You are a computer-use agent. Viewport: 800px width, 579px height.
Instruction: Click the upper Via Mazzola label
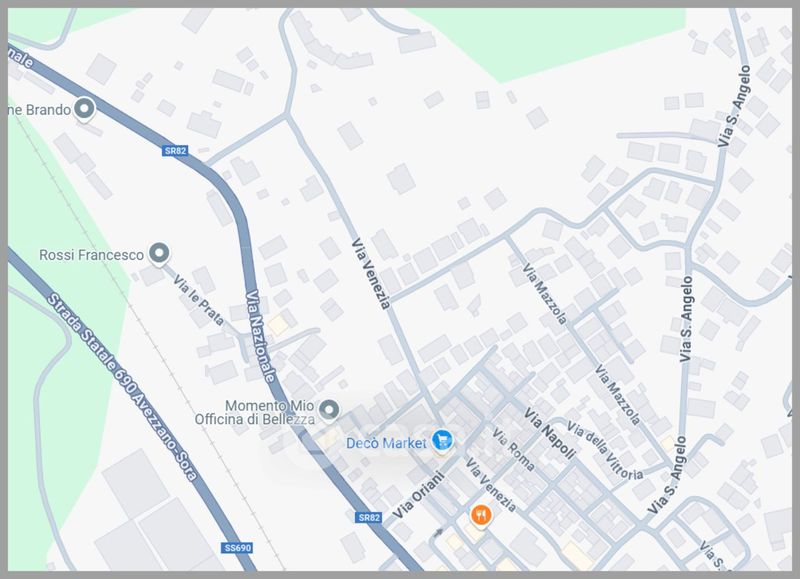(544, 294)
